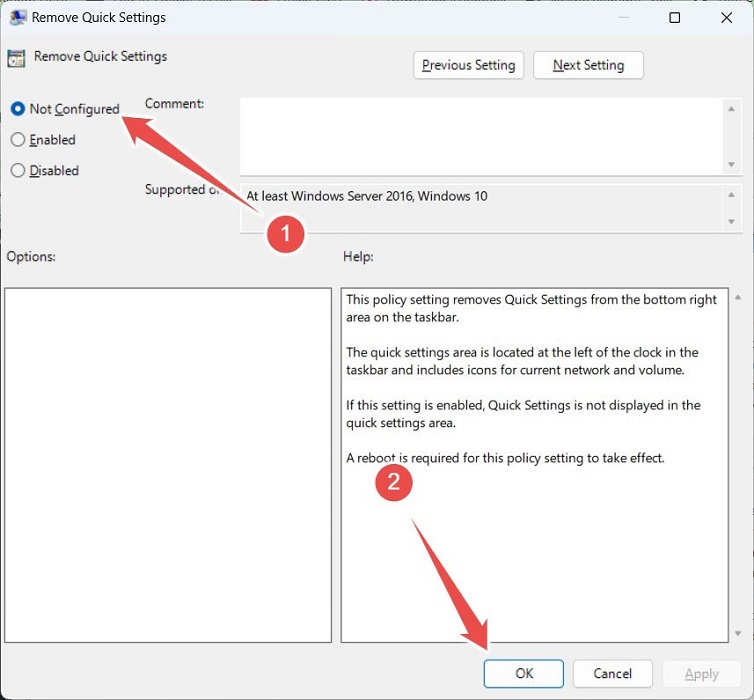Click help text 'If this setting is enabled'
754x700 pixels.
point(414,405)
